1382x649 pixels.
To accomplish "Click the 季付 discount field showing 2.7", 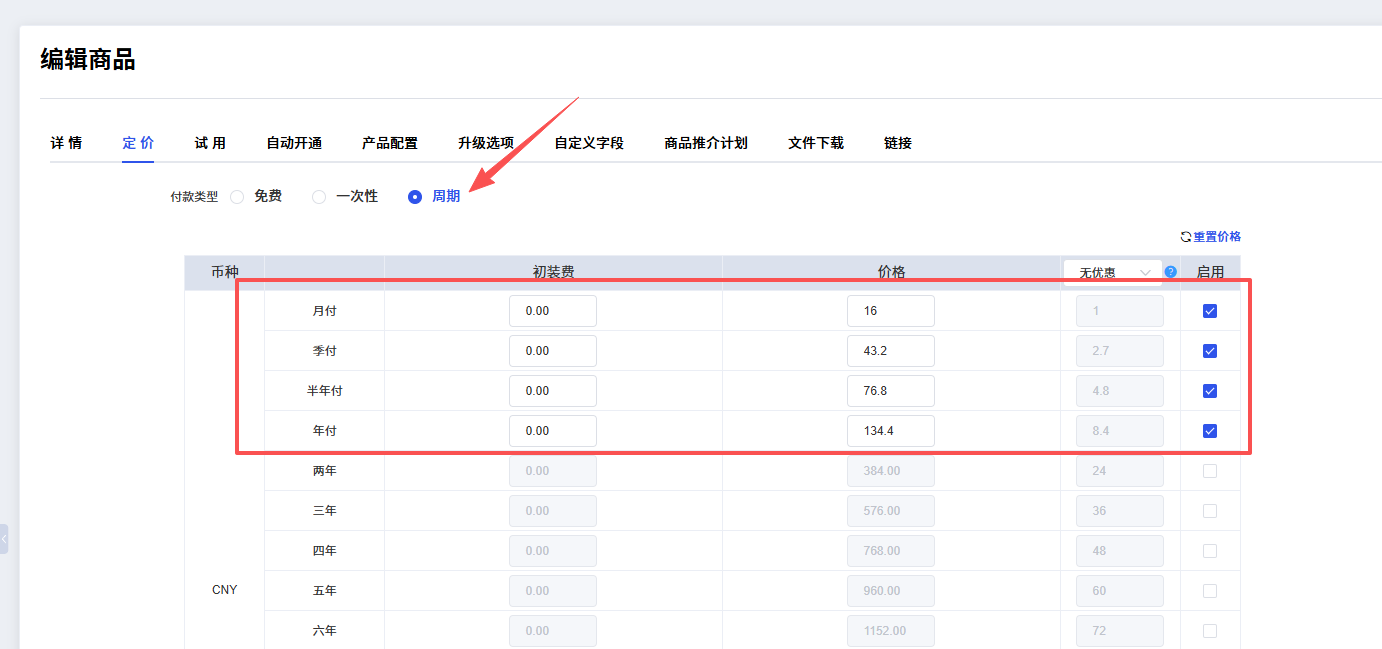I will click(x=1120, y=351).
